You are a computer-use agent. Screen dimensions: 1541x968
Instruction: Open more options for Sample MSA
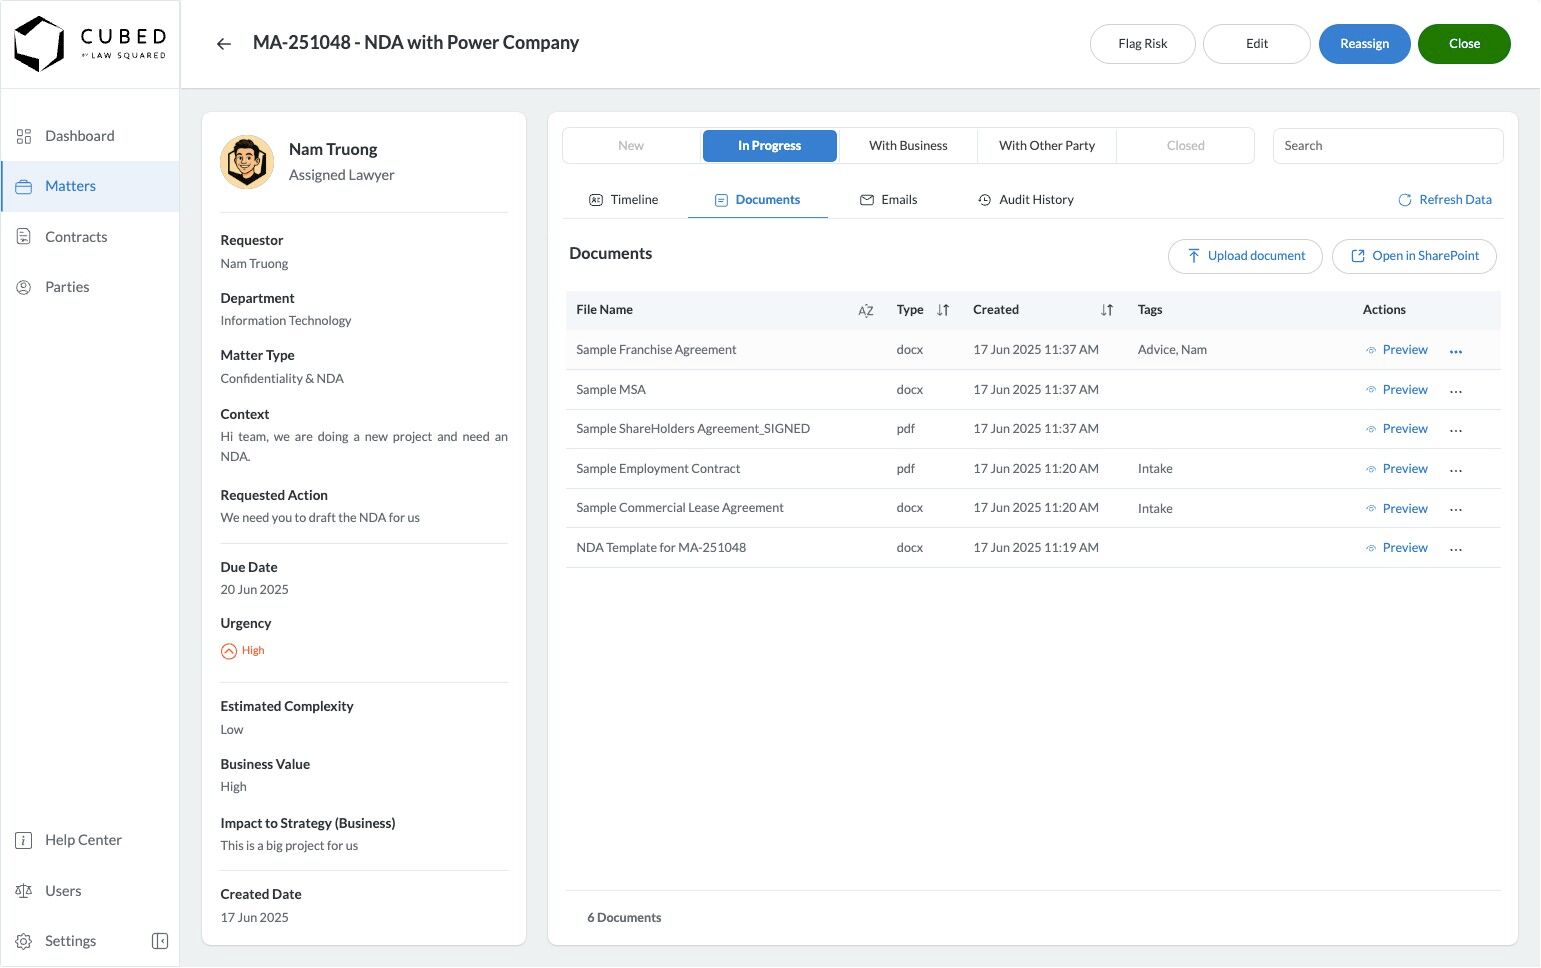coord(1456,391)
